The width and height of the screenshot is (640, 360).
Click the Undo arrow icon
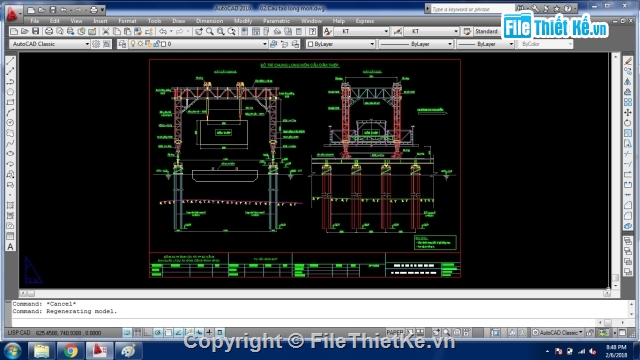pyautogui.click(x=163, y=31)
